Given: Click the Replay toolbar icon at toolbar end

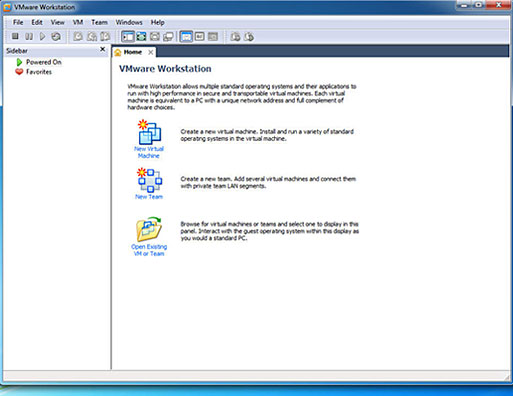Looking at the screenshot, I should click(249, 36).
